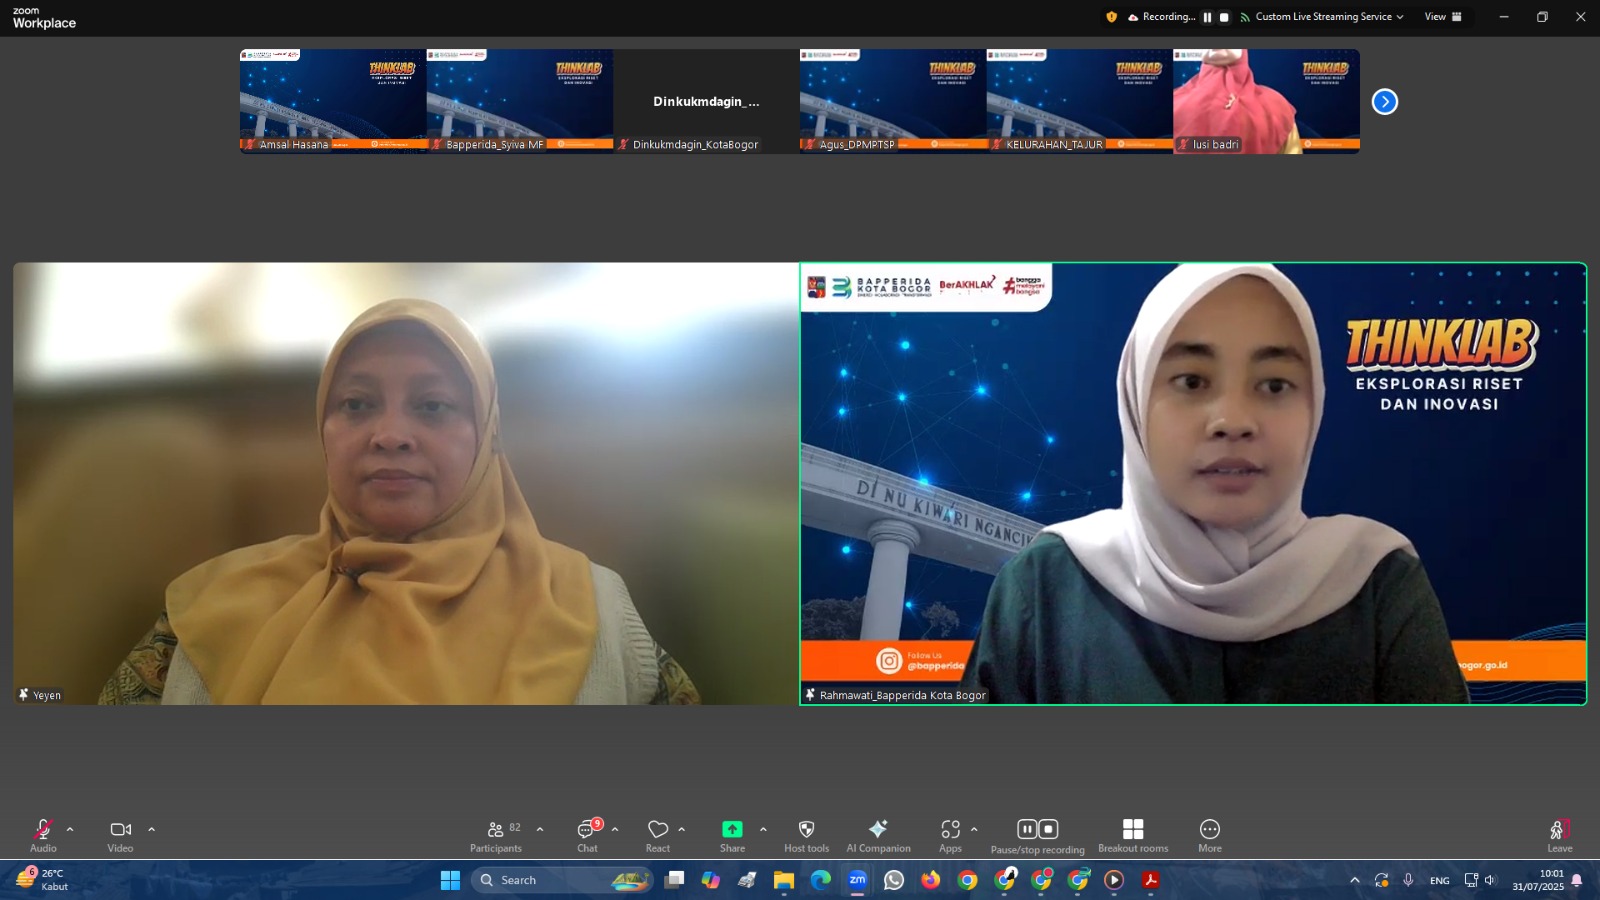Stop recording from the top bar
1600x900 pixels.
click(1224, 17)
